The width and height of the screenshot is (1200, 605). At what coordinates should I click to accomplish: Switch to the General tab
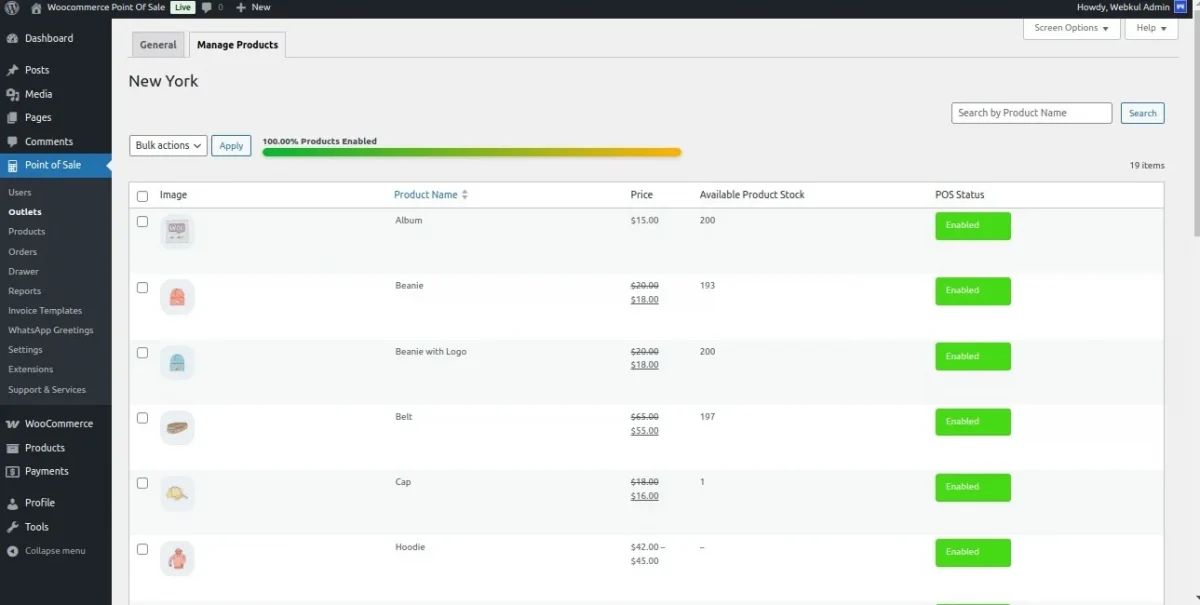[158, 45]
